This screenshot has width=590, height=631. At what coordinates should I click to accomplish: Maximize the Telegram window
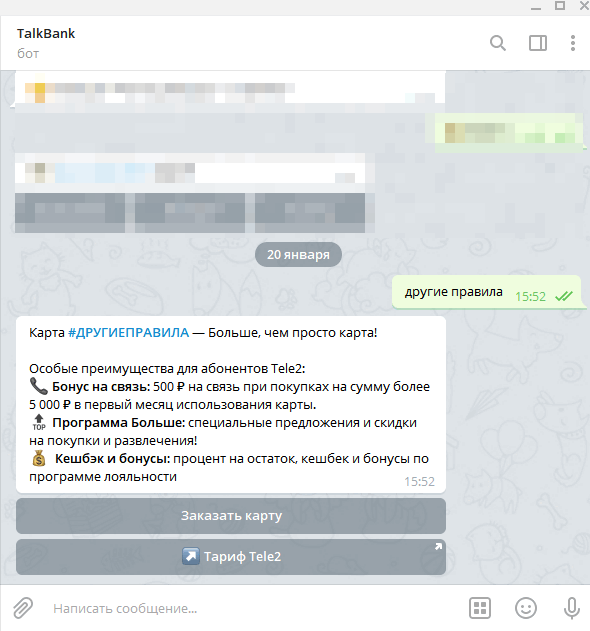click(x=560, y=5)
